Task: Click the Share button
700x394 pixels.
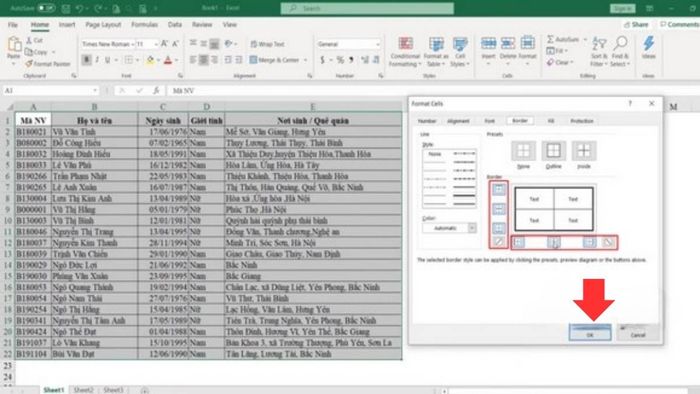Action: 636,25
